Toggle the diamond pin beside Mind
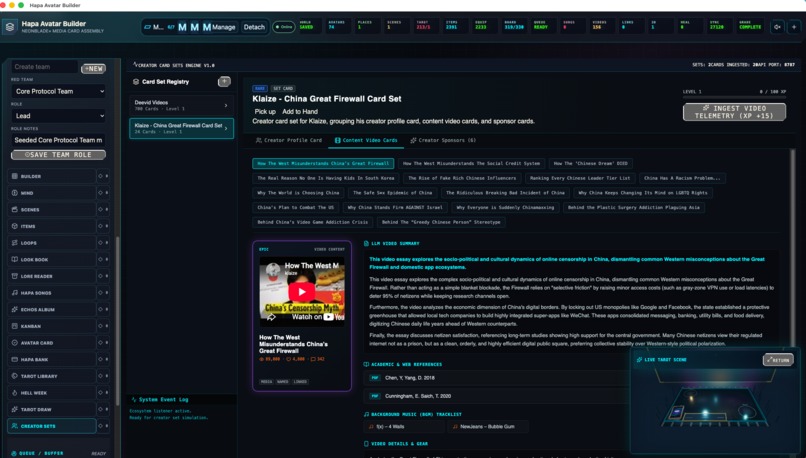Screen dimensions: 806x458 [100, 193]
